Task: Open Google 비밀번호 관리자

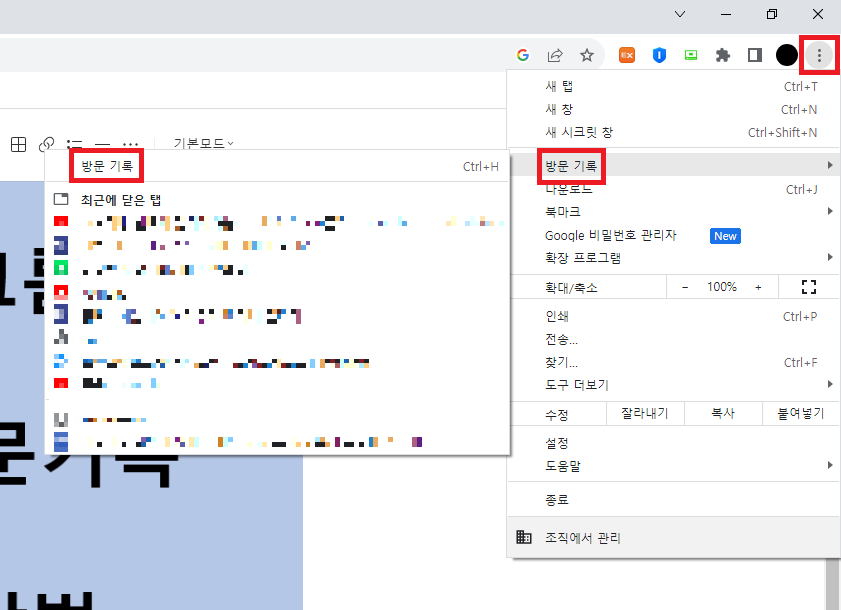Action: point(673,236)
